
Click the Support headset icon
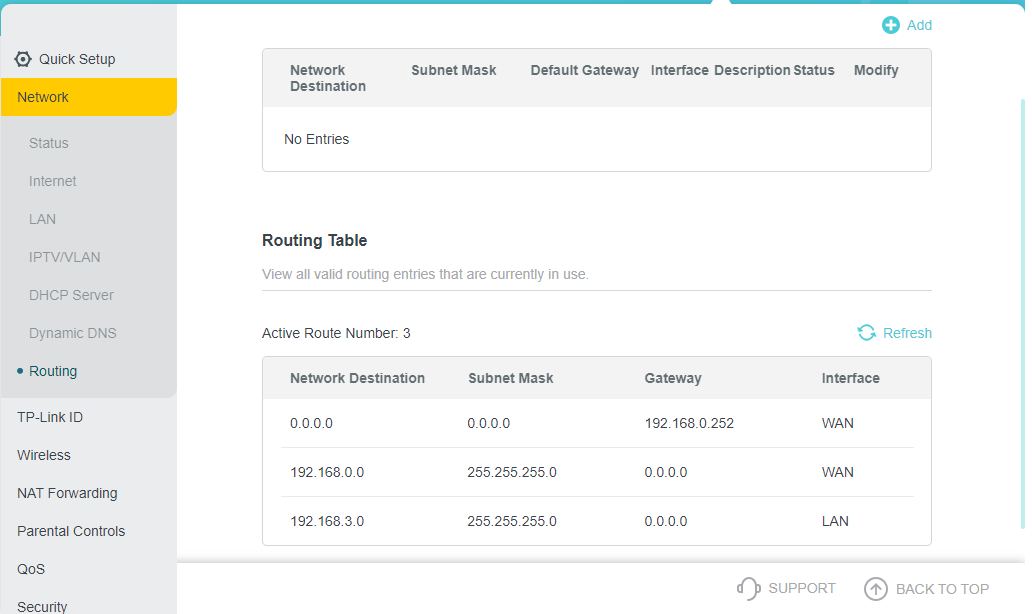click(x=748, y=589)
